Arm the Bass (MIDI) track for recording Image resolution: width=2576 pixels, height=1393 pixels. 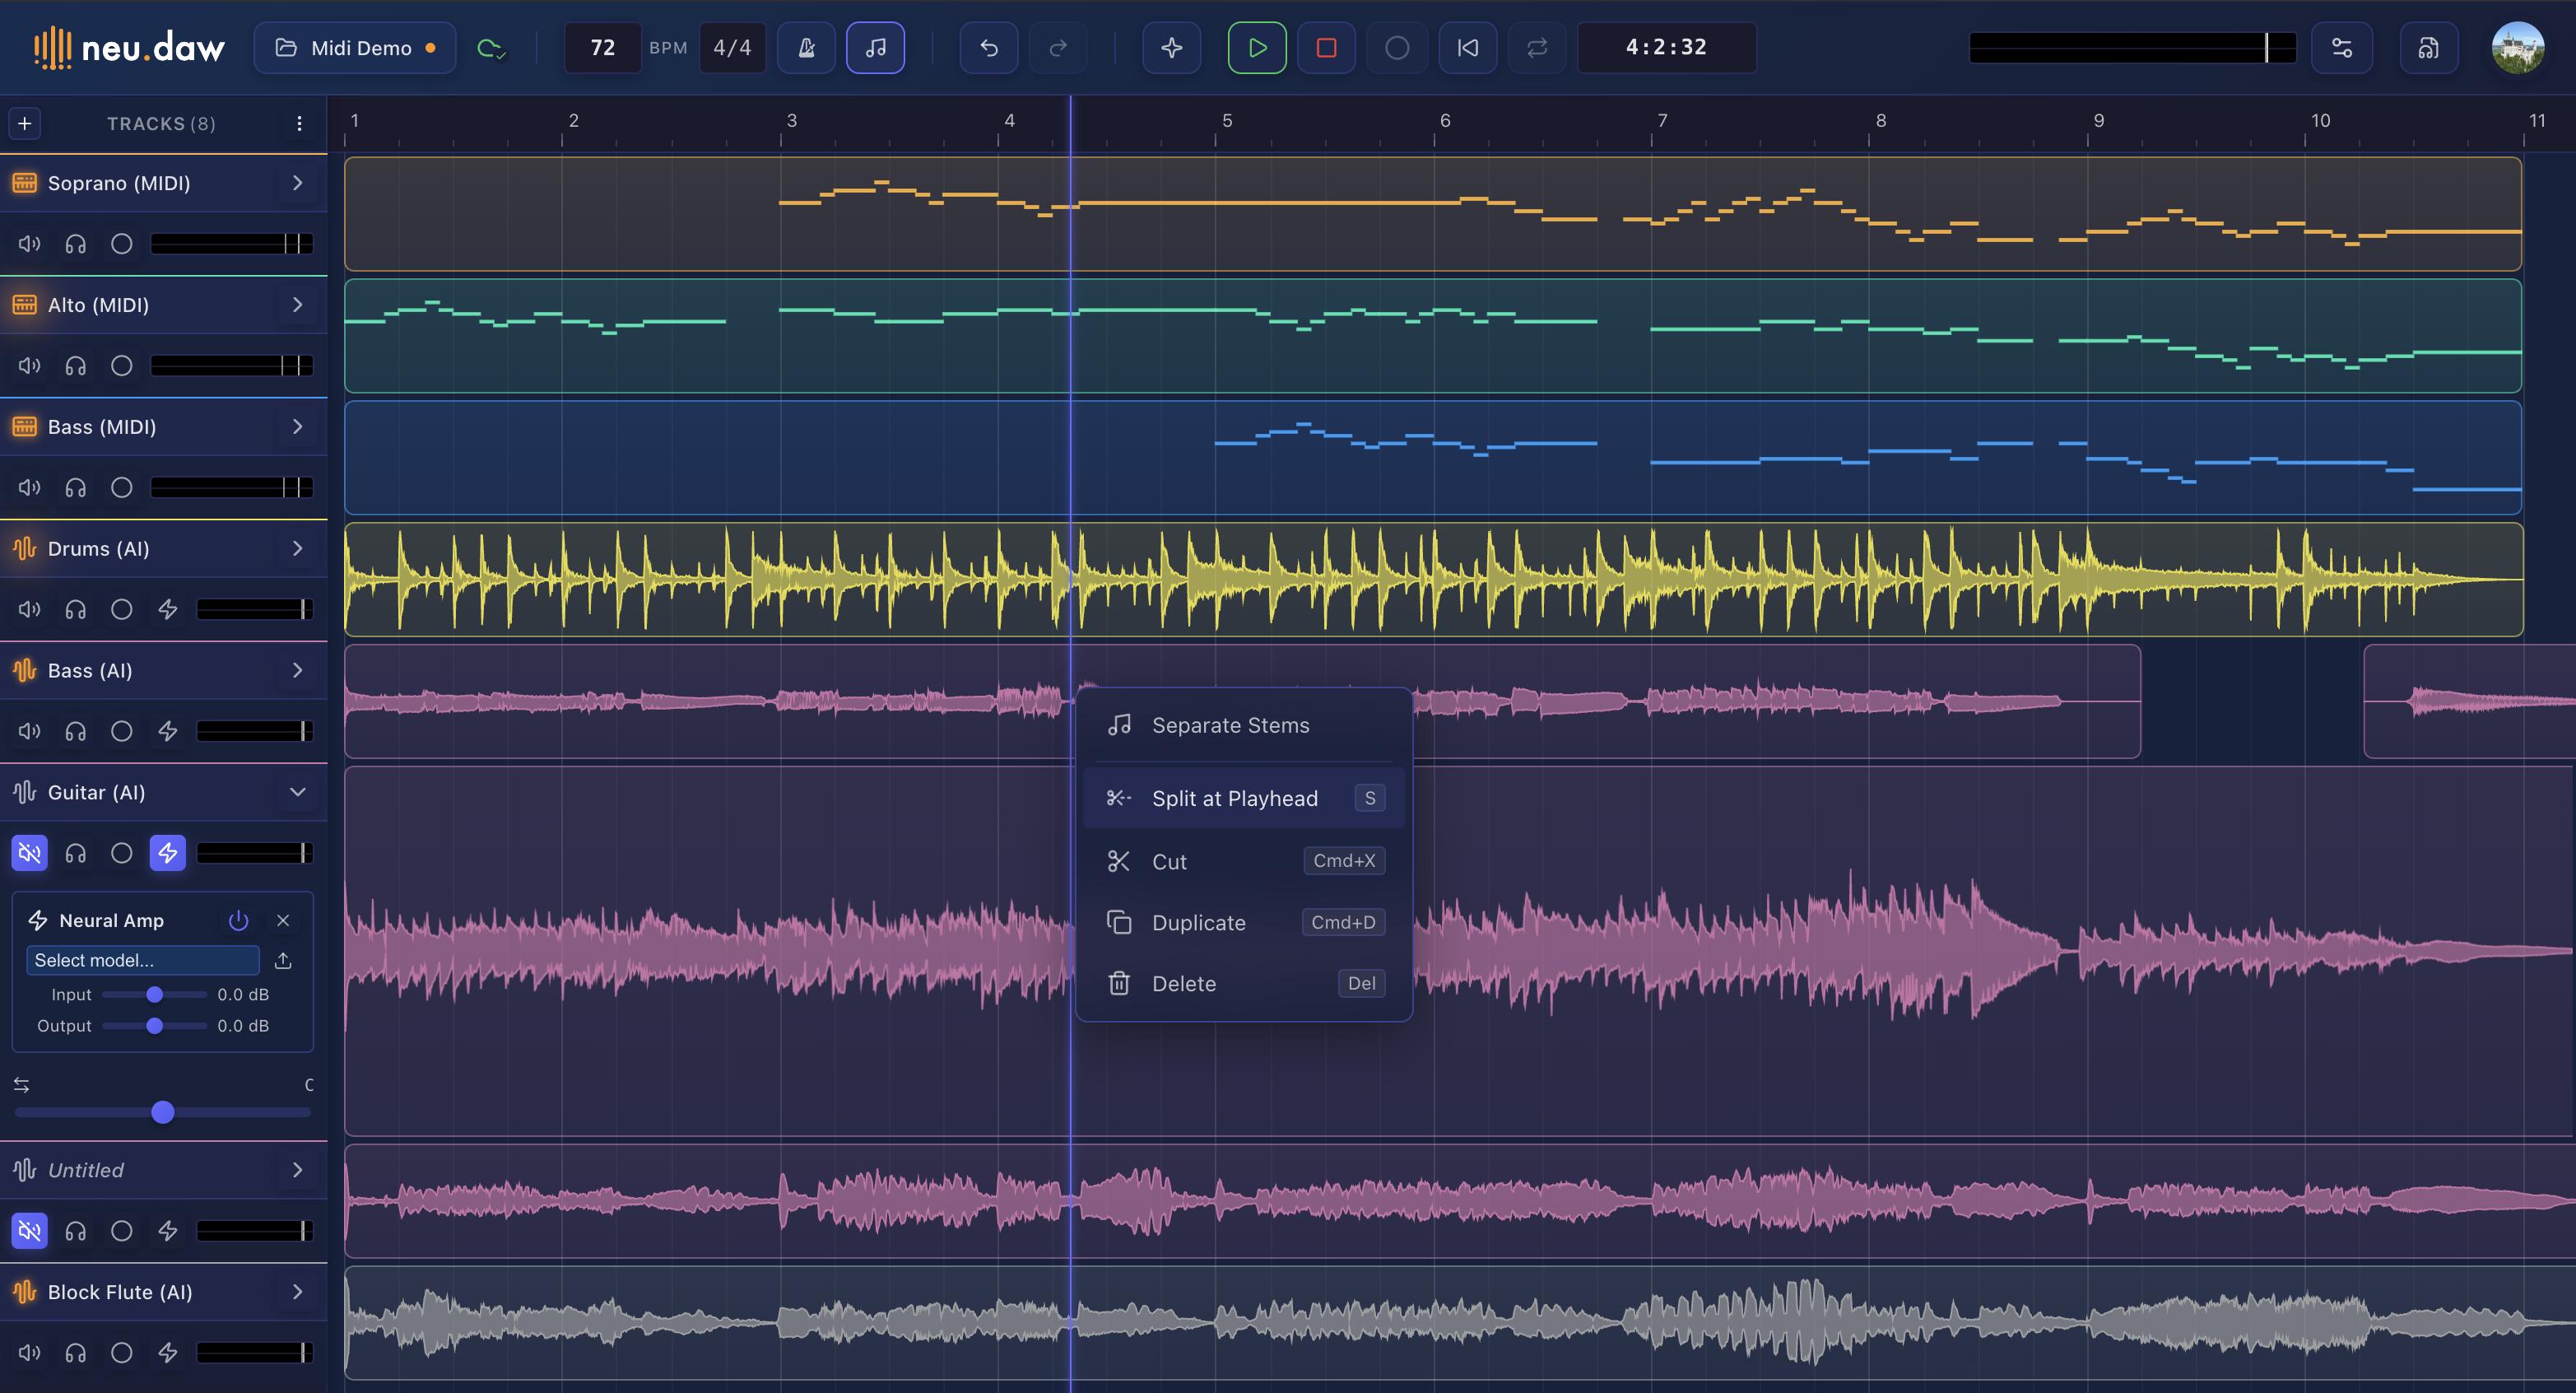pos(121,487)
